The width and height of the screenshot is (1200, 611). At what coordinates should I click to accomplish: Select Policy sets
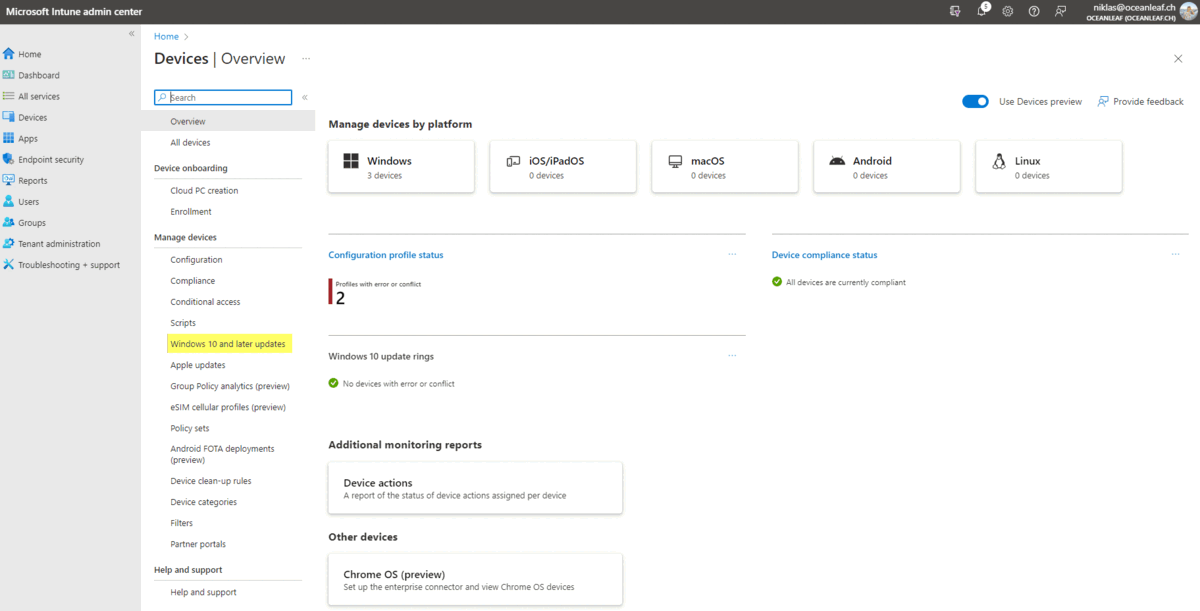click(x=190, y=428)
